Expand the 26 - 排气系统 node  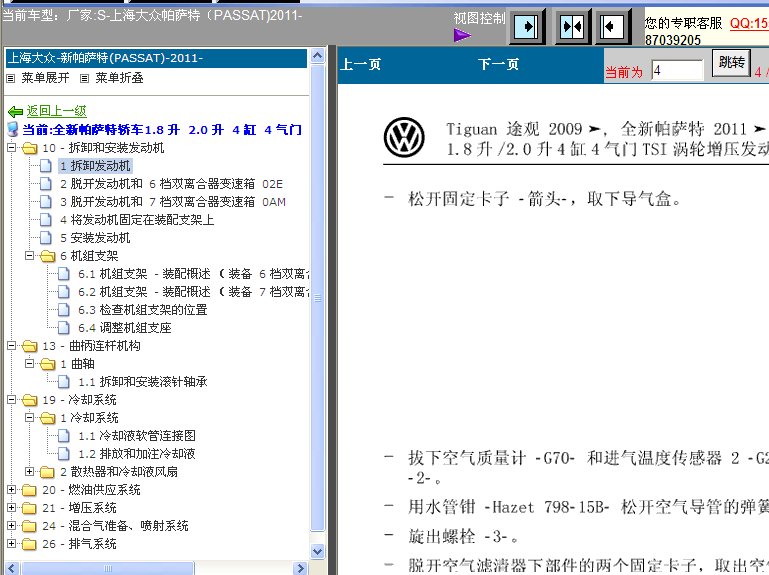click(12, 544)
